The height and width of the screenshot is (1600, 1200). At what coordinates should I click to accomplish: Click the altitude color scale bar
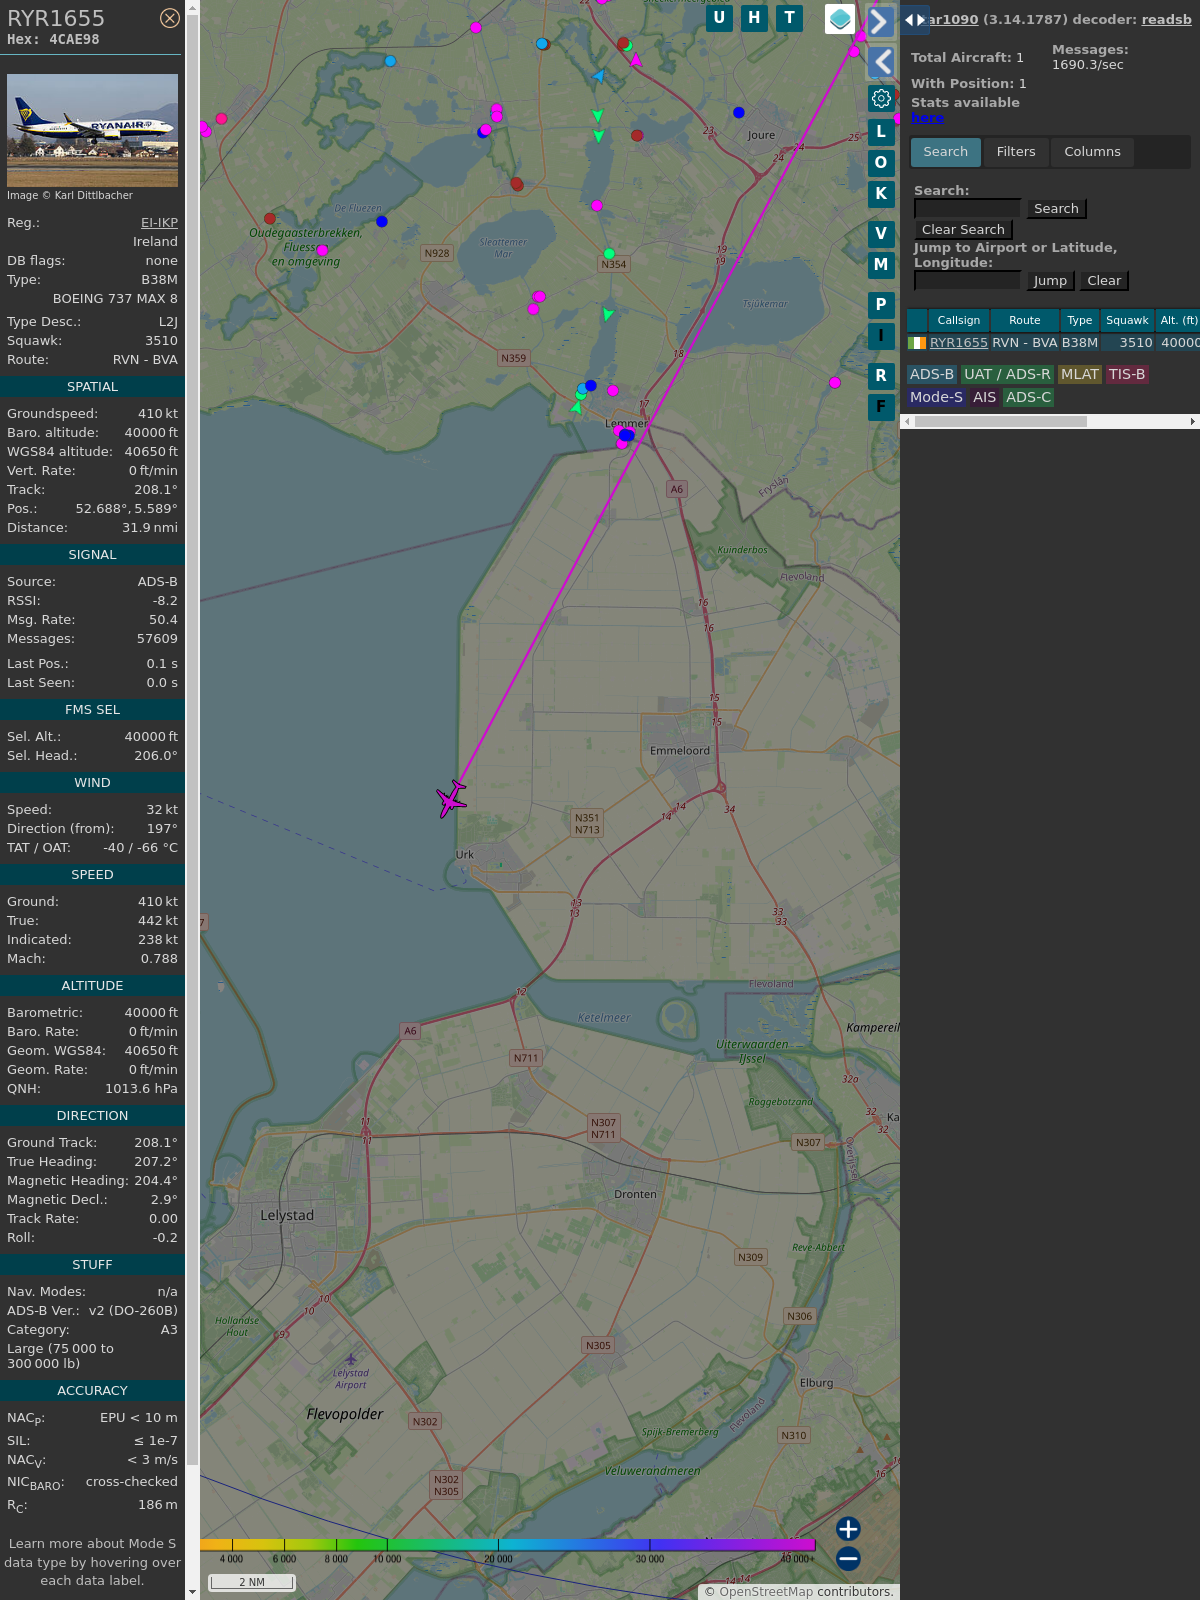pos(507,1545)
